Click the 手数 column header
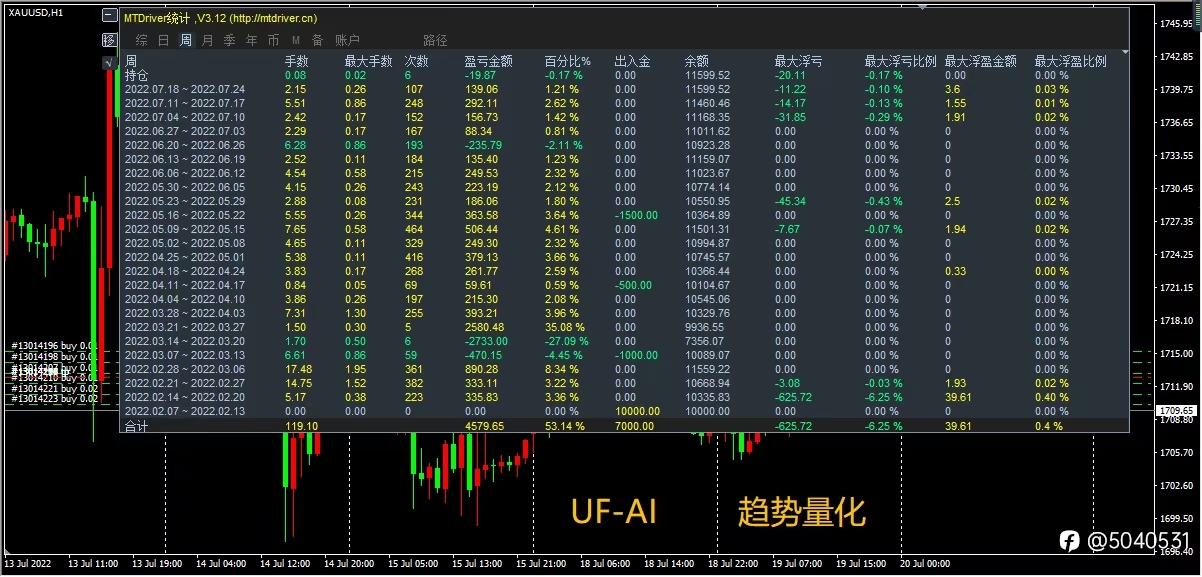The width and height of the screenshot is (1202, 577). (x=297, y=61)
